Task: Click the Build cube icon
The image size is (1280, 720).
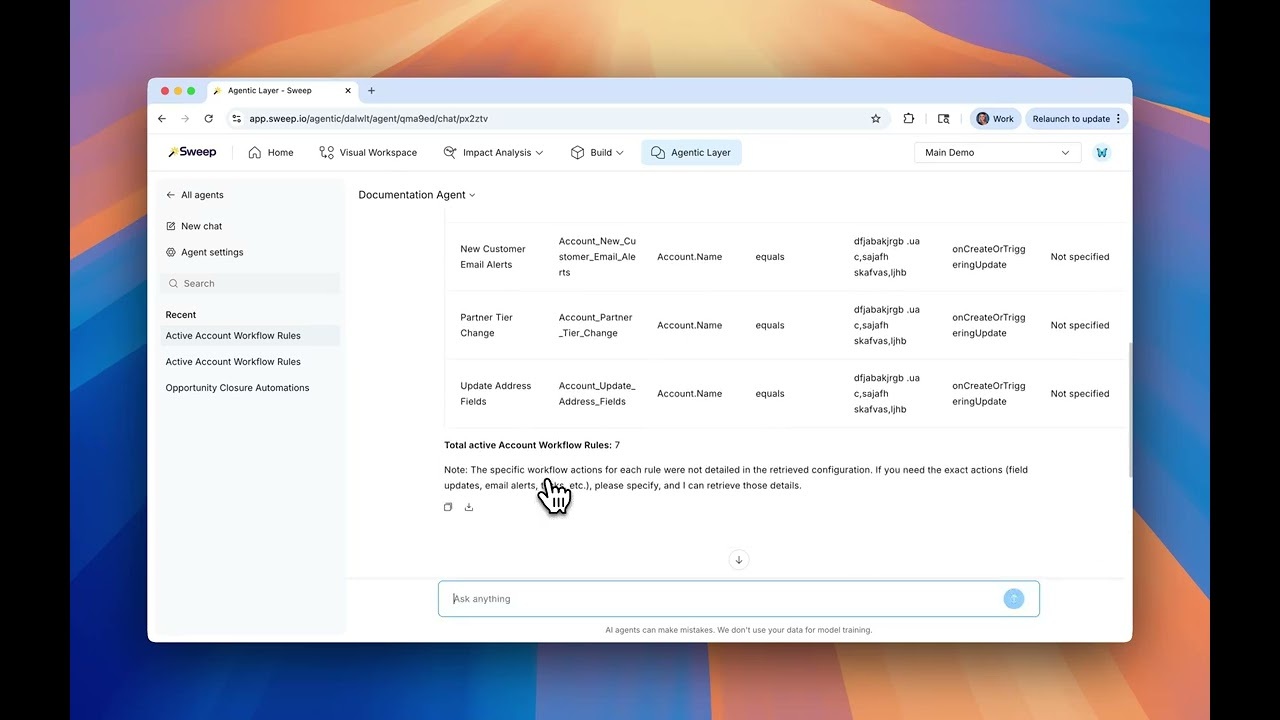Action: coord(576,152)
